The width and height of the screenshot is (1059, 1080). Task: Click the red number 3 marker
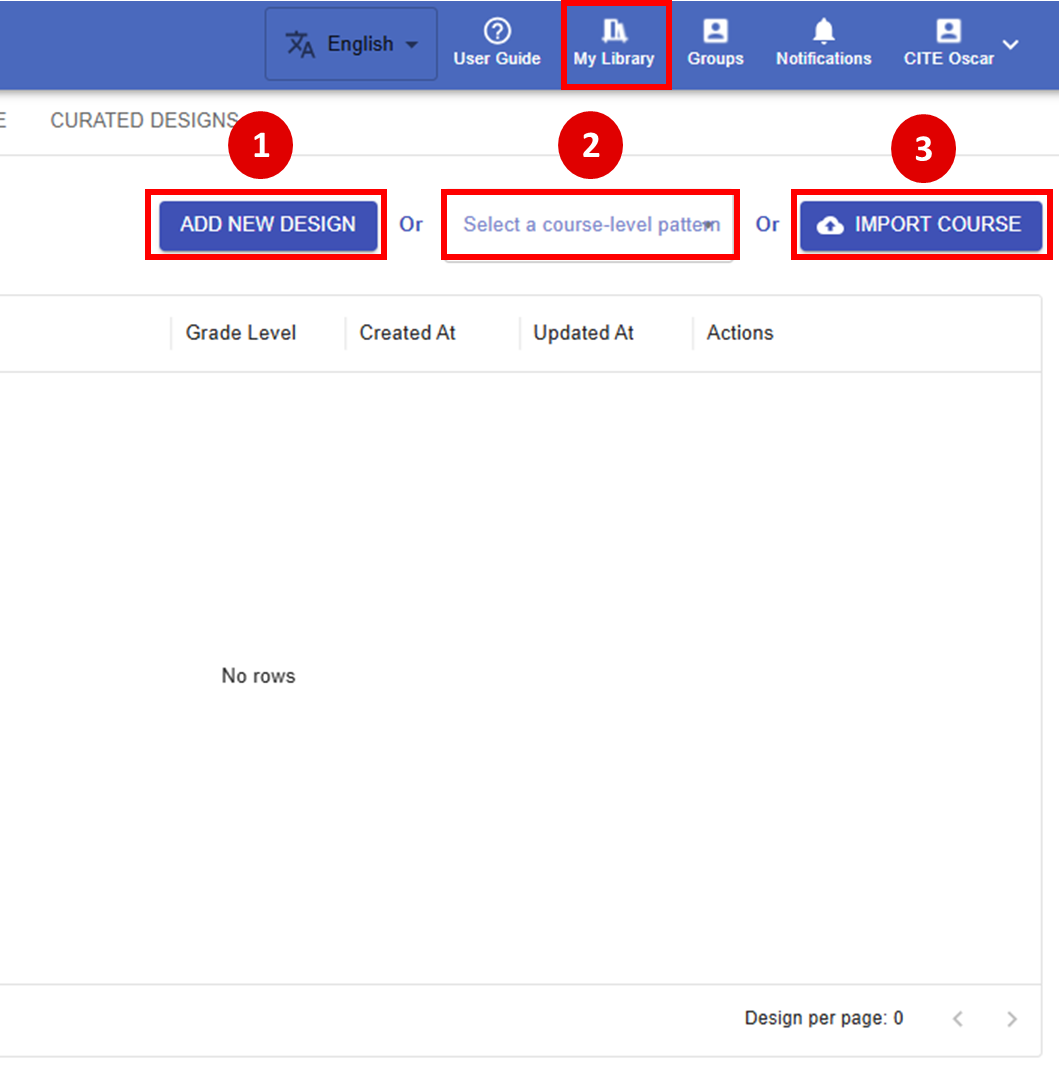[x=923, y=149]
